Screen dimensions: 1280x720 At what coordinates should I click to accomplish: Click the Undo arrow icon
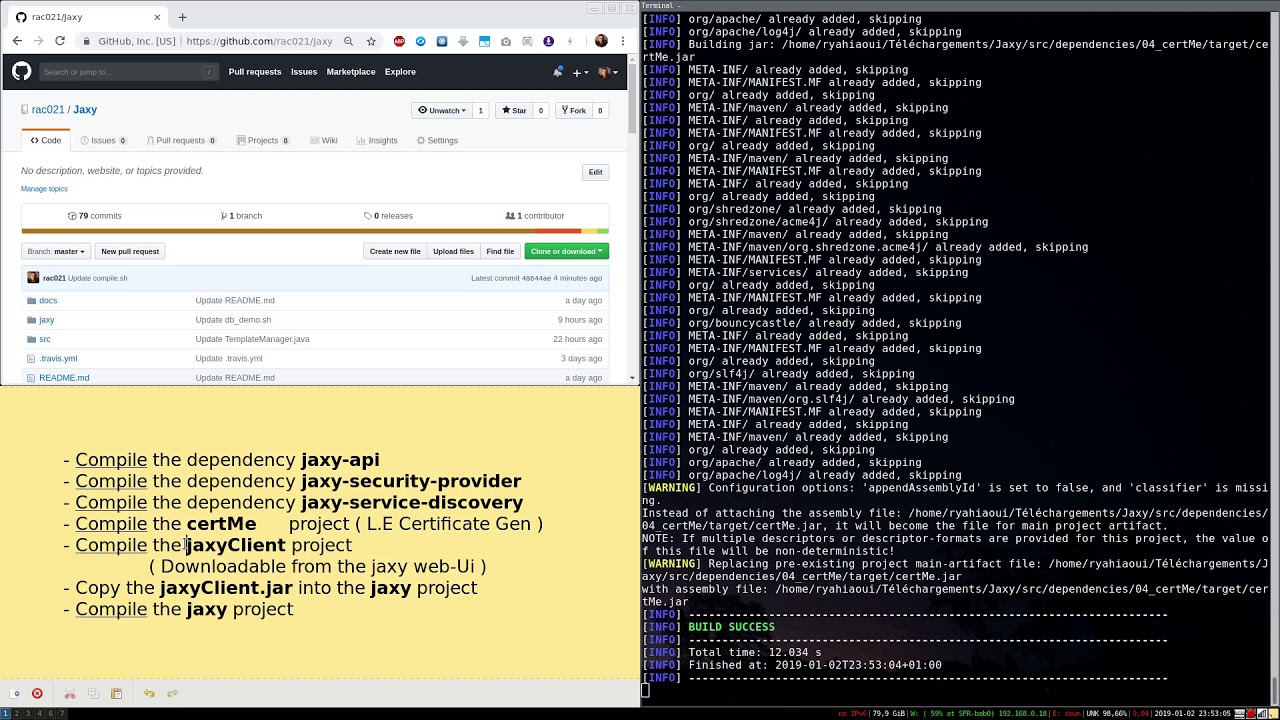[x=149, y=693]
